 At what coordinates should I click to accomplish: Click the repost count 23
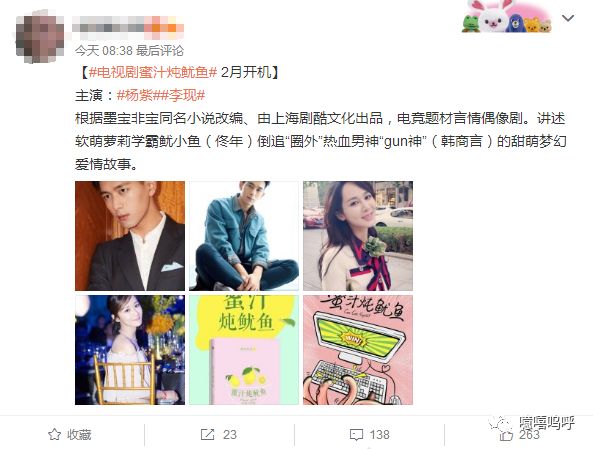coord(230,435)
